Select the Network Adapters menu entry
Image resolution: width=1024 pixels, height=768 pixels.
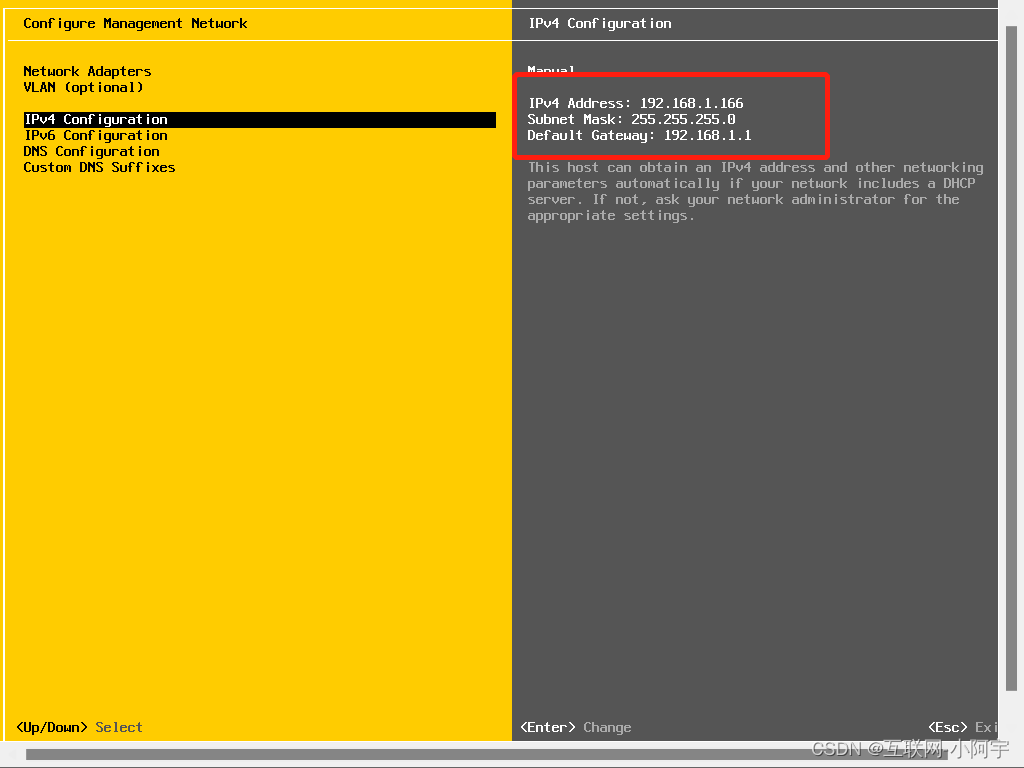[x=88, y=71]
